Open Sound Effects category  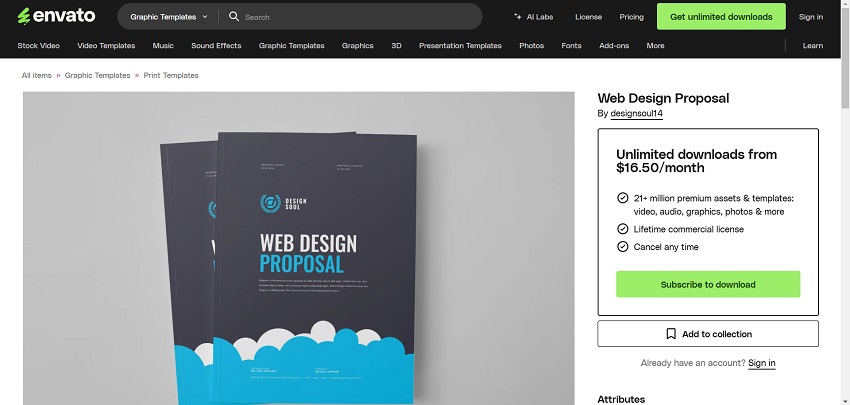coord(216,46)
